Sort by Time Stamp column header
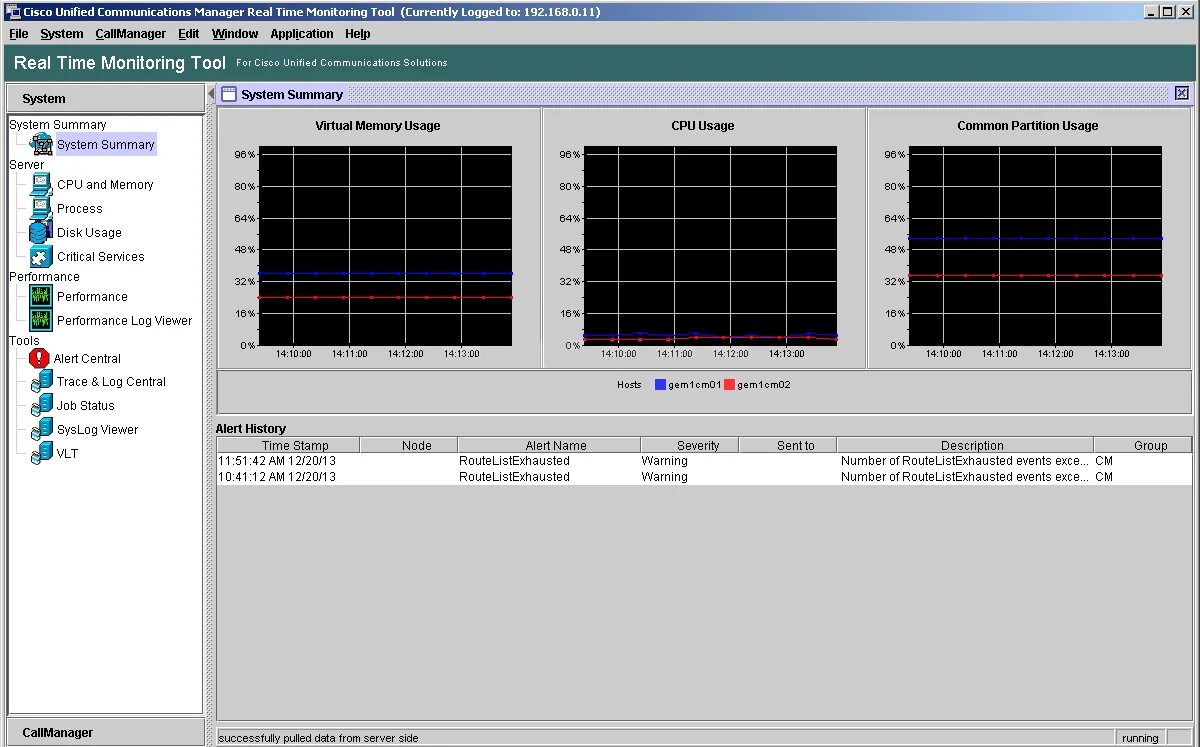Viewport: 1200px width, 747px height. pos(289,445)
